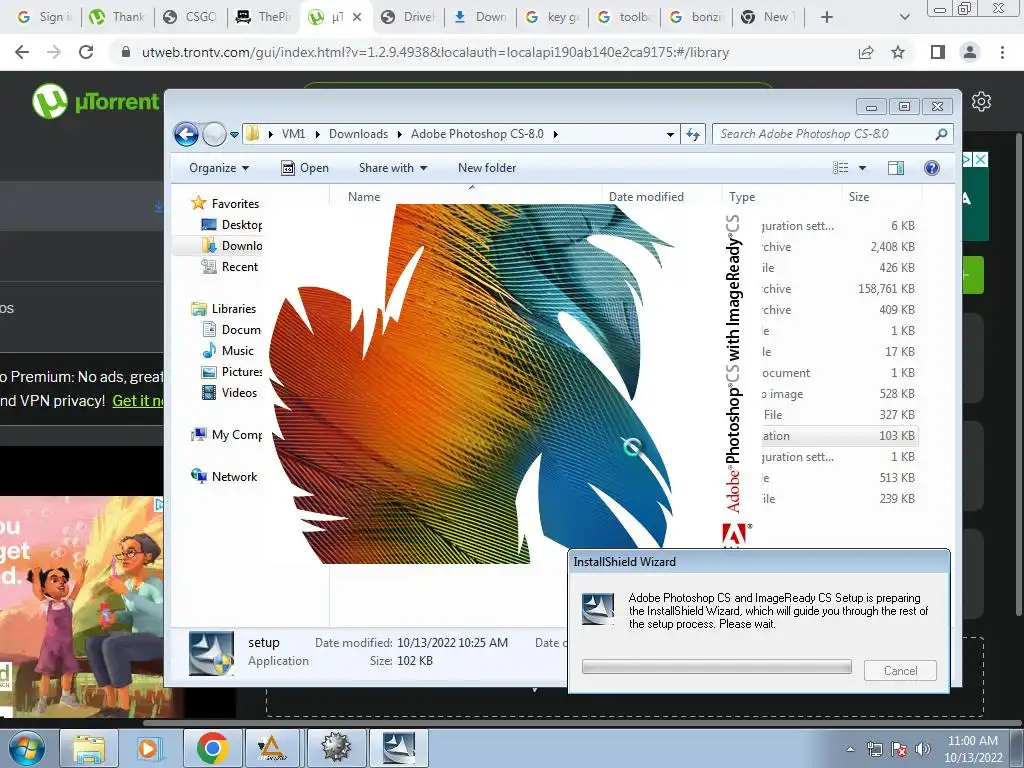Image resolution: width=1024 pixels, height=768 pixels.
Task: Click Open toolbar button
Action: 305,168
